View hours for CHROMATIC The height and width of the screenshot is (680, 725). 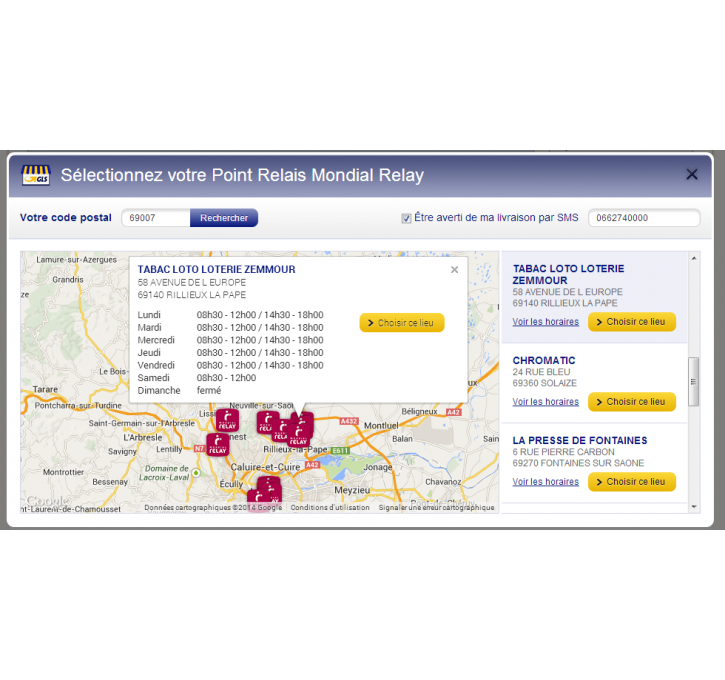pyautogui.click(x=546, y=402)
